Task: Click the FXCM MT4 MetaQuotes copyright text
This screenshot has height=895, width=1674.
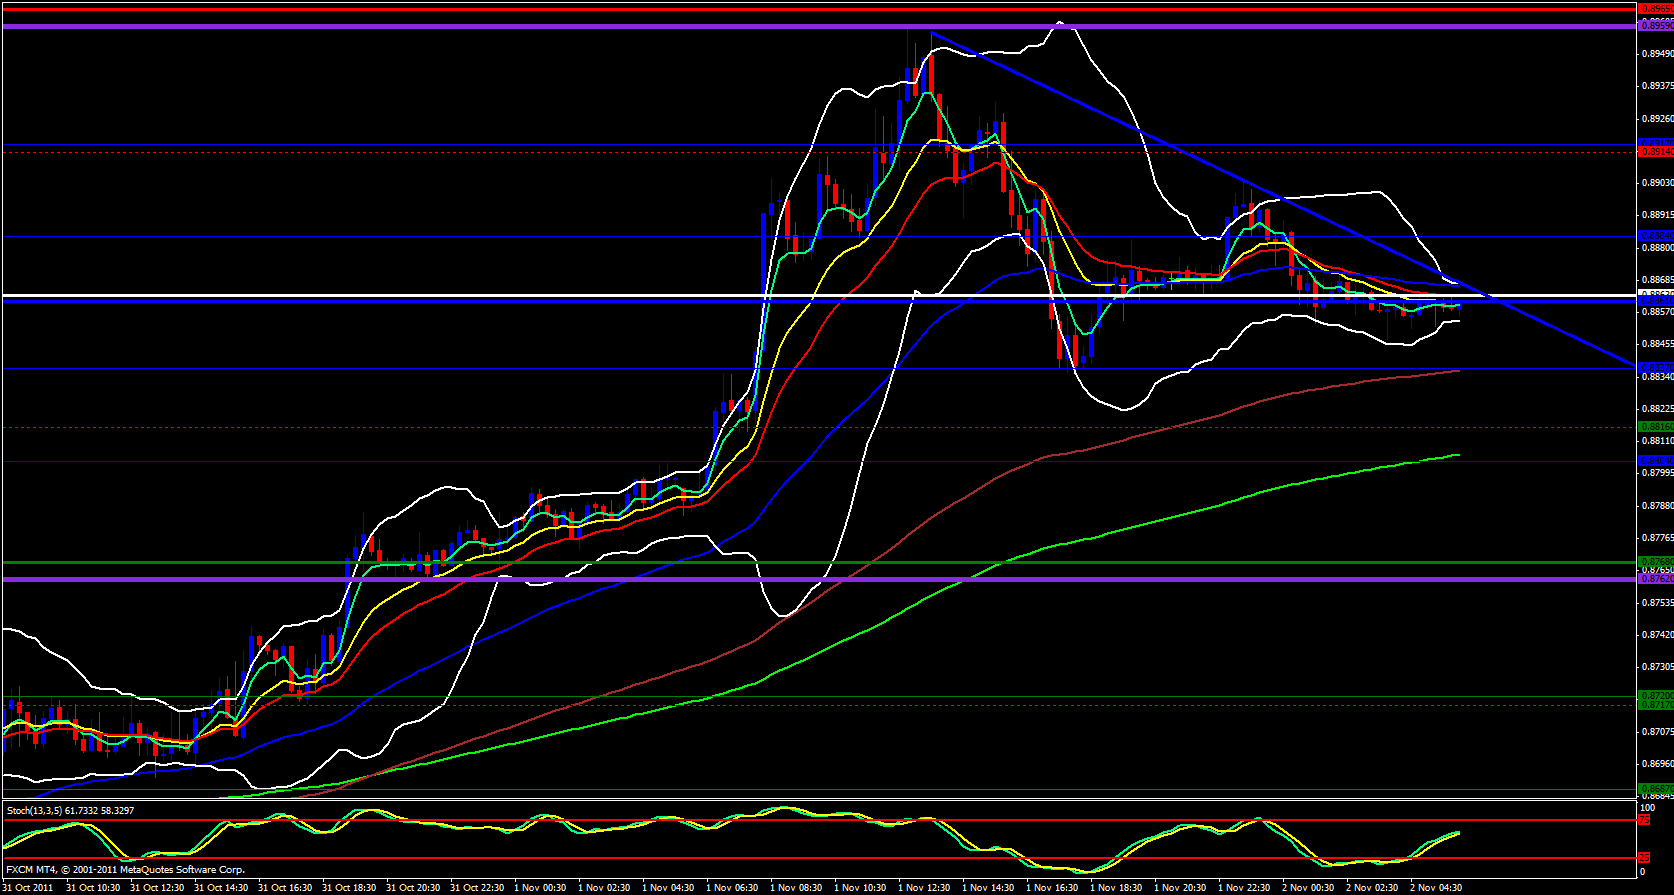Action: coord(125,870)
